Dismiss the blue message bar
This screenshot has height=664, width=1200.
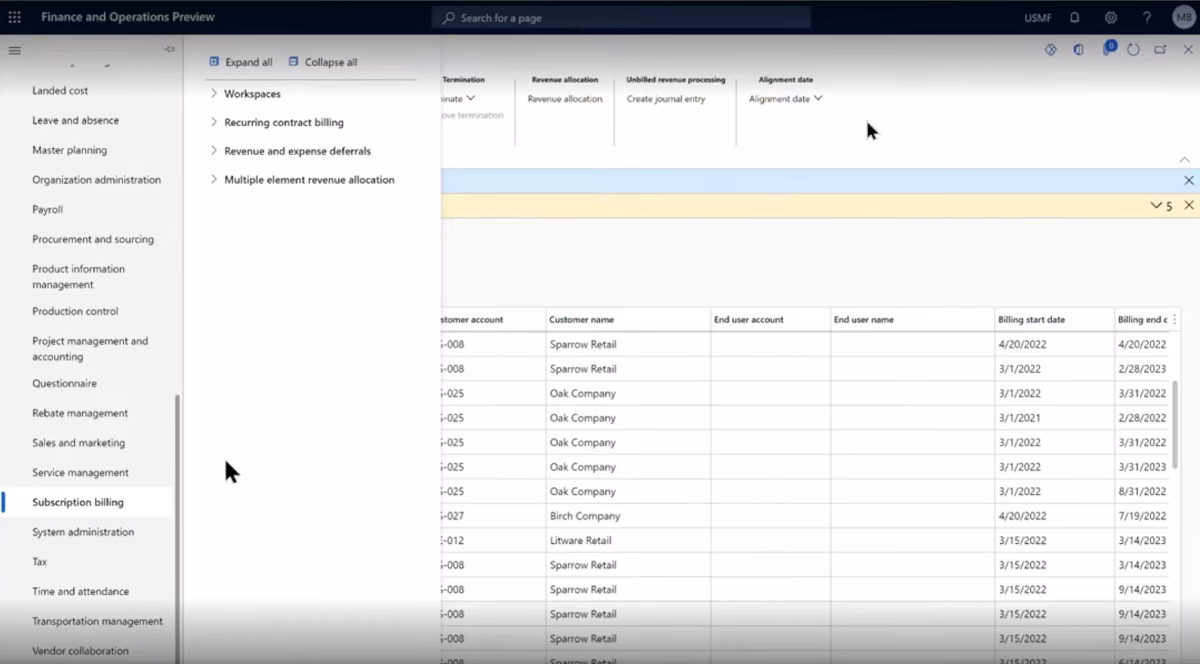(x=1189, y=180)
